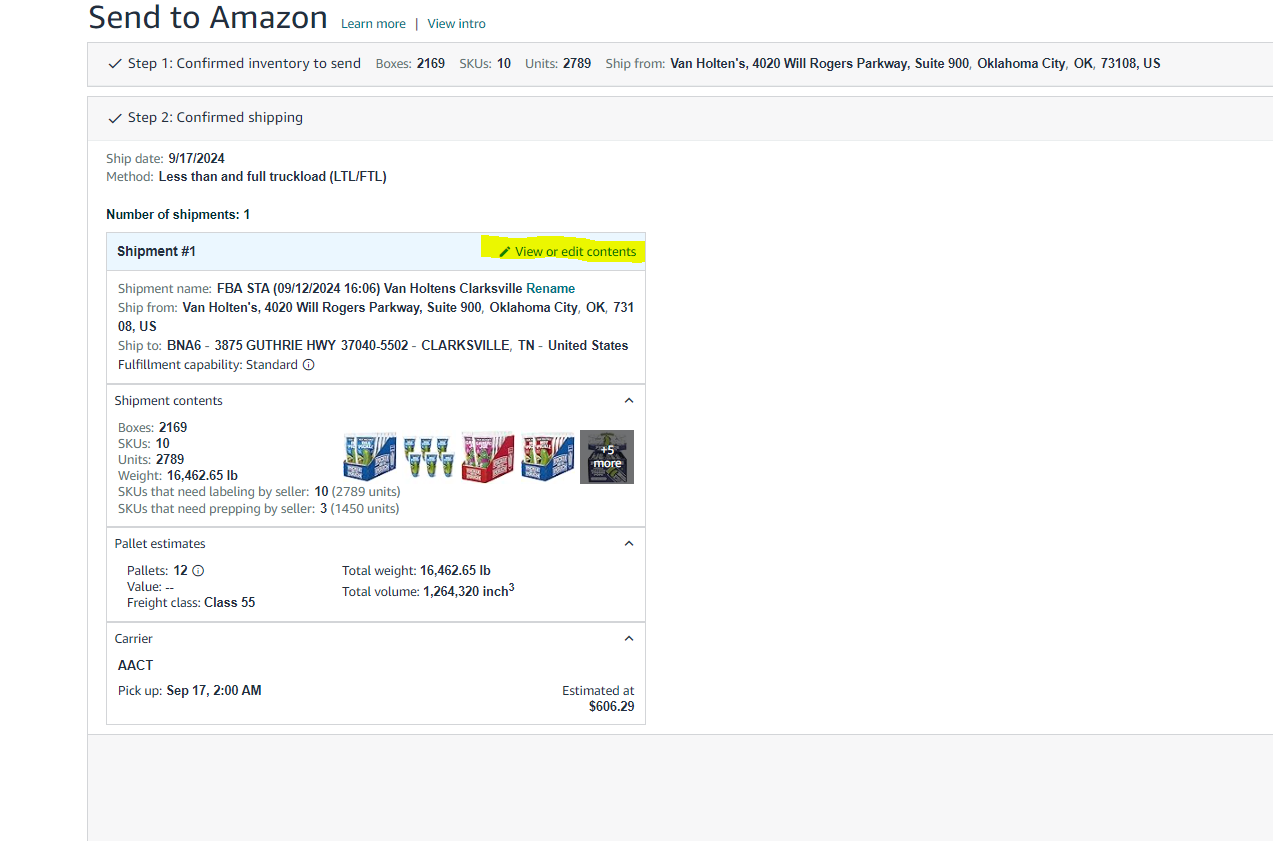Click the +5 more products thumbnail
The image size is (1273, 841).
click(607, 457)
